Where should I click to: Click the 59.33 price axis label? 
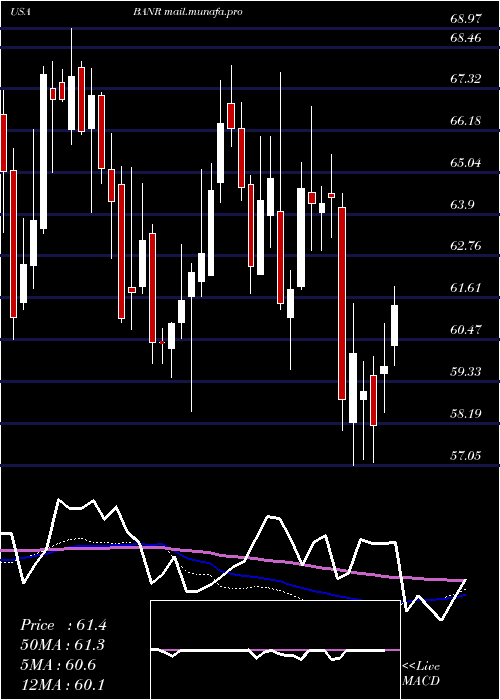click(x=466, y=372)
